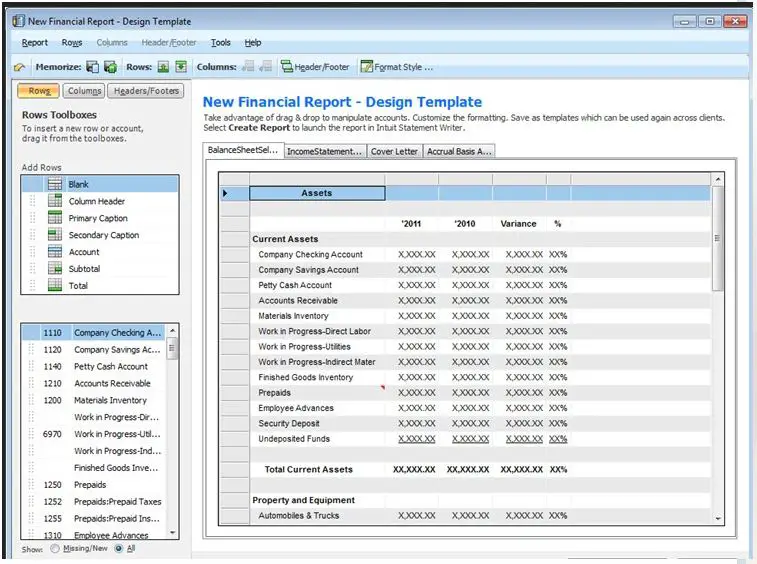Switch to the IncomeStatement tab
Image resolution: width=757 pixels, height=564 pixels.
tap(325, 151)
